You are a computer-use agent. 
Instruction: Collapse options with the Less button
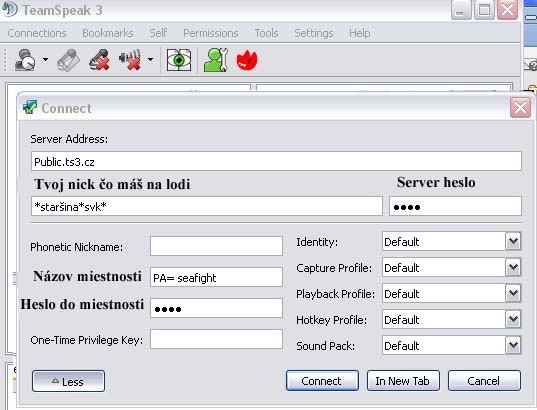pyautogui.click(x=68, y=381)
